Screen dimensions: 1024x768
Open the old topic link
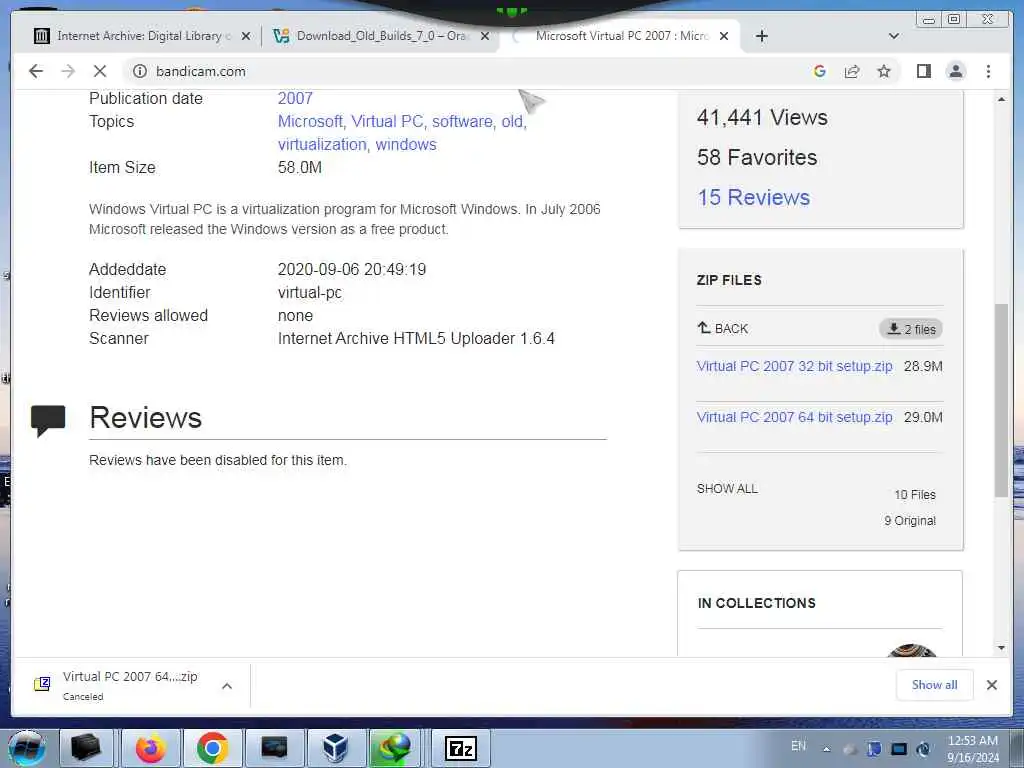coord(512,121)
